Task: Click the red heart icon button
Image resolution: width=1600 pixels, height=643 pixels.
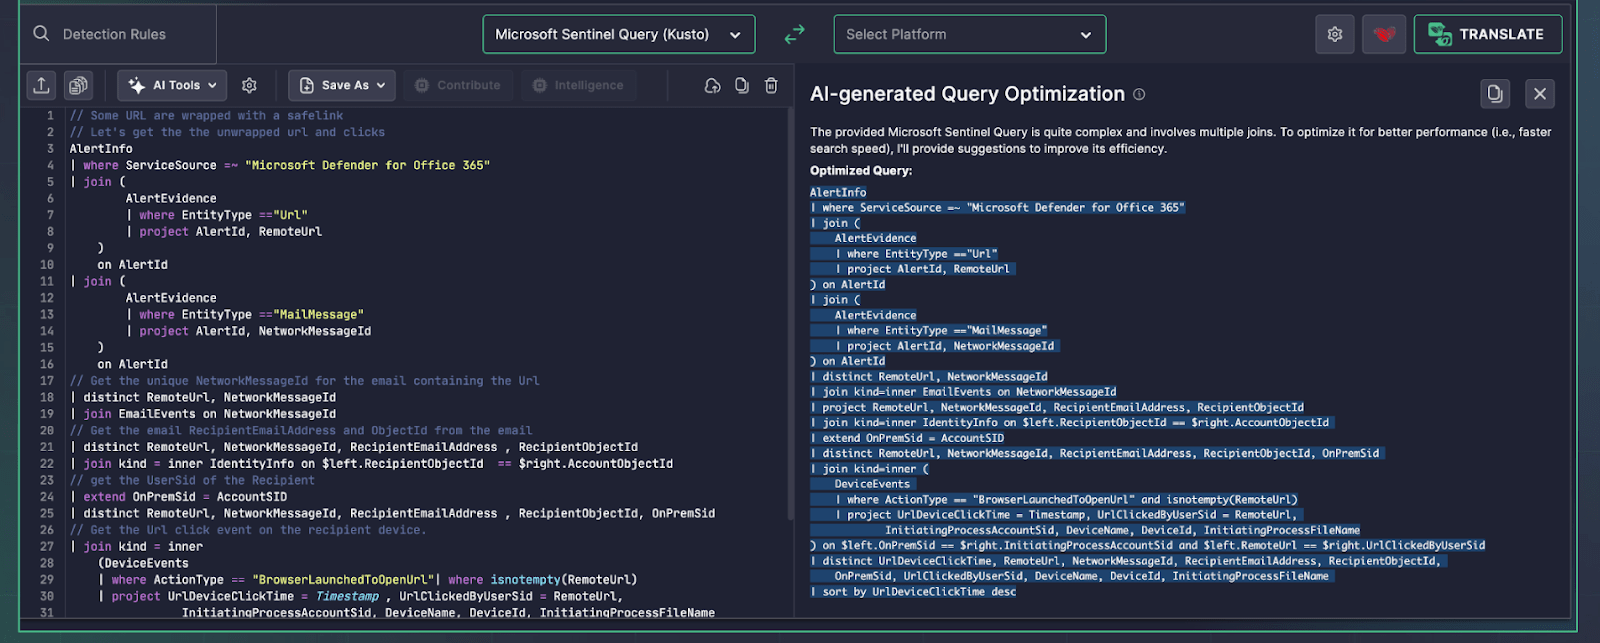Action: (1384, 34)
